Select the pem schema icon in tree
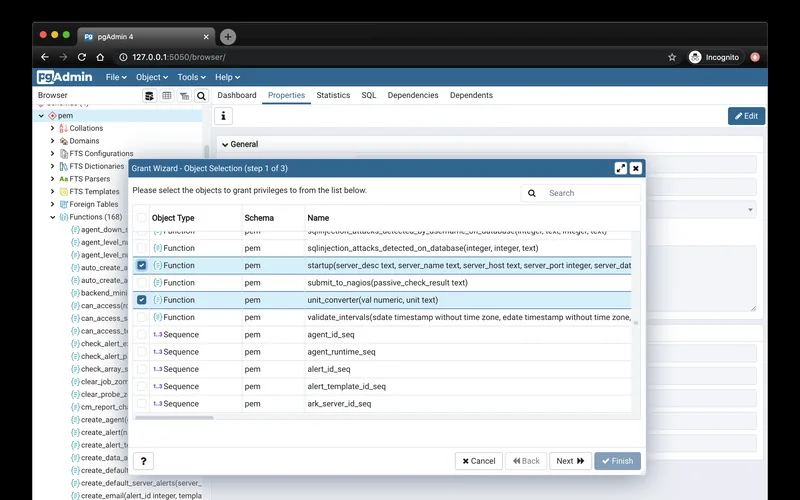Screen dimensions: 800x500 (x=52, y=116)
